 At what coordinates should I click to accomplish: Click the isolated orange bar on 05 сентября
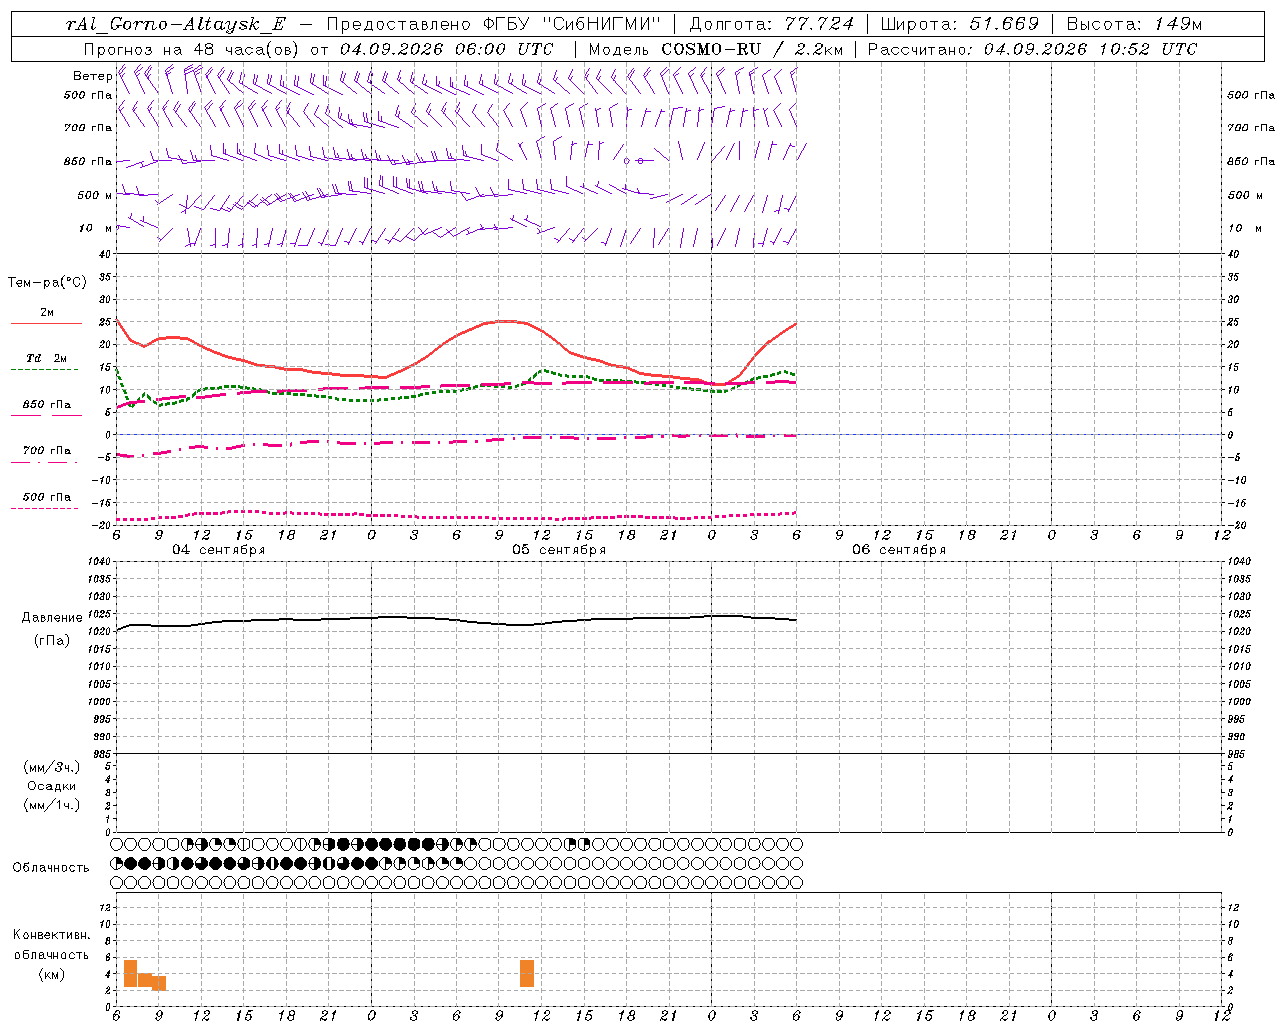tap(527, 973)
